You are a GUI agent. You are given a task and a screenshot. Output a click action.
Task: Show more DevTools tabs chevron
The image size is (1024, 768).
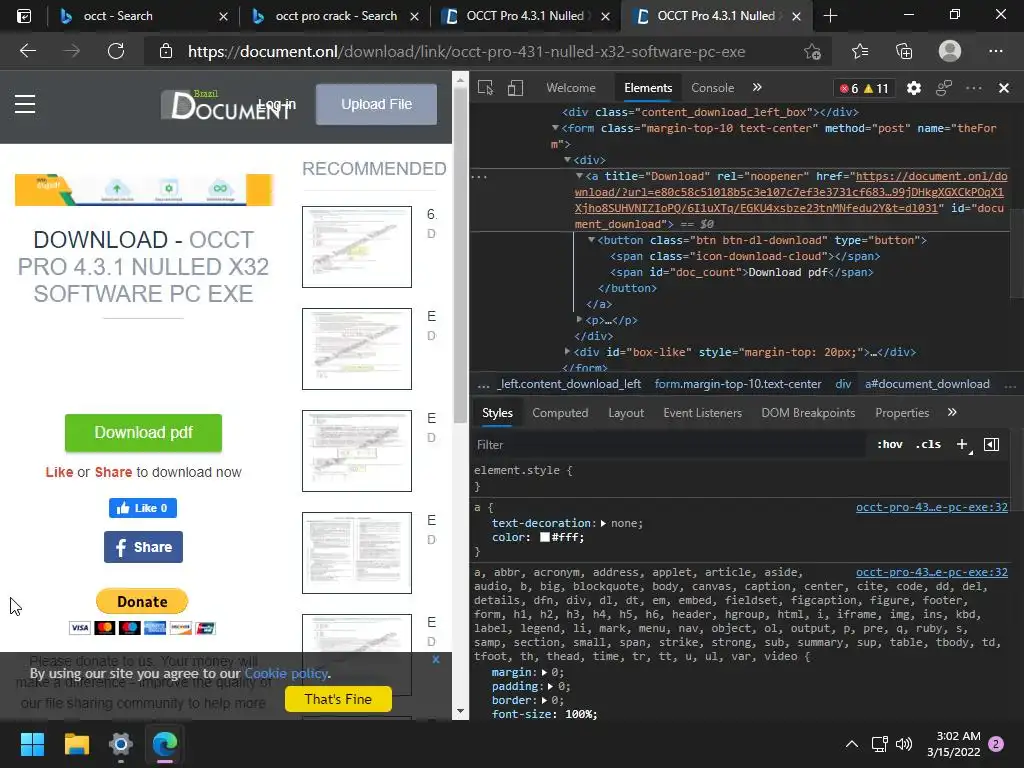coord(757,88)
